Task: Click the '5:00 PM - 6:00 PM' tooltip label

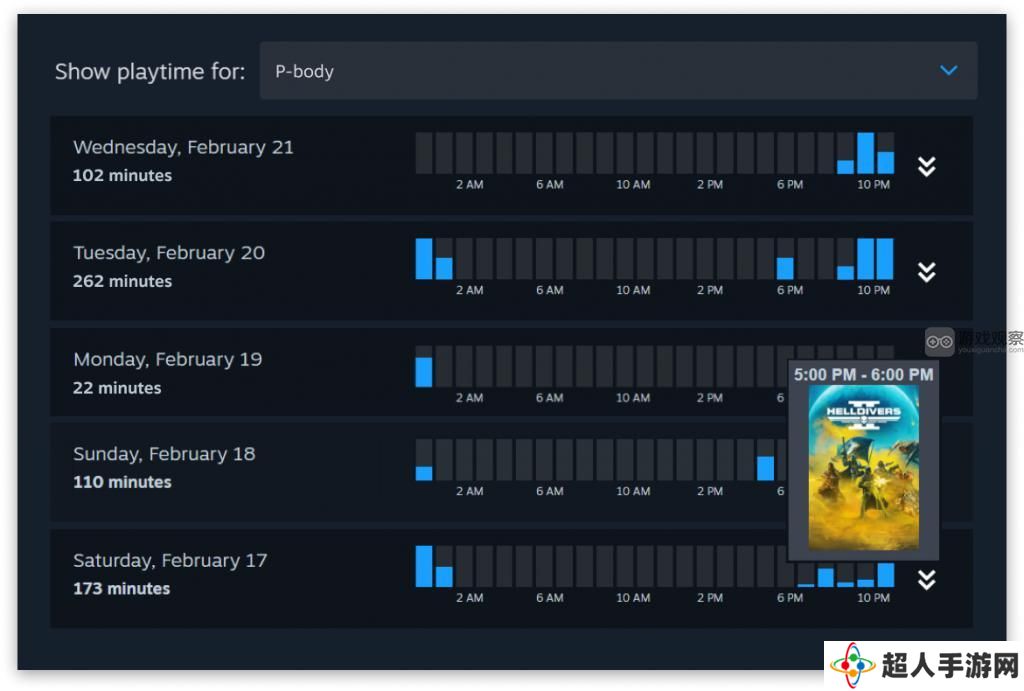Action: tap(863, 374)
